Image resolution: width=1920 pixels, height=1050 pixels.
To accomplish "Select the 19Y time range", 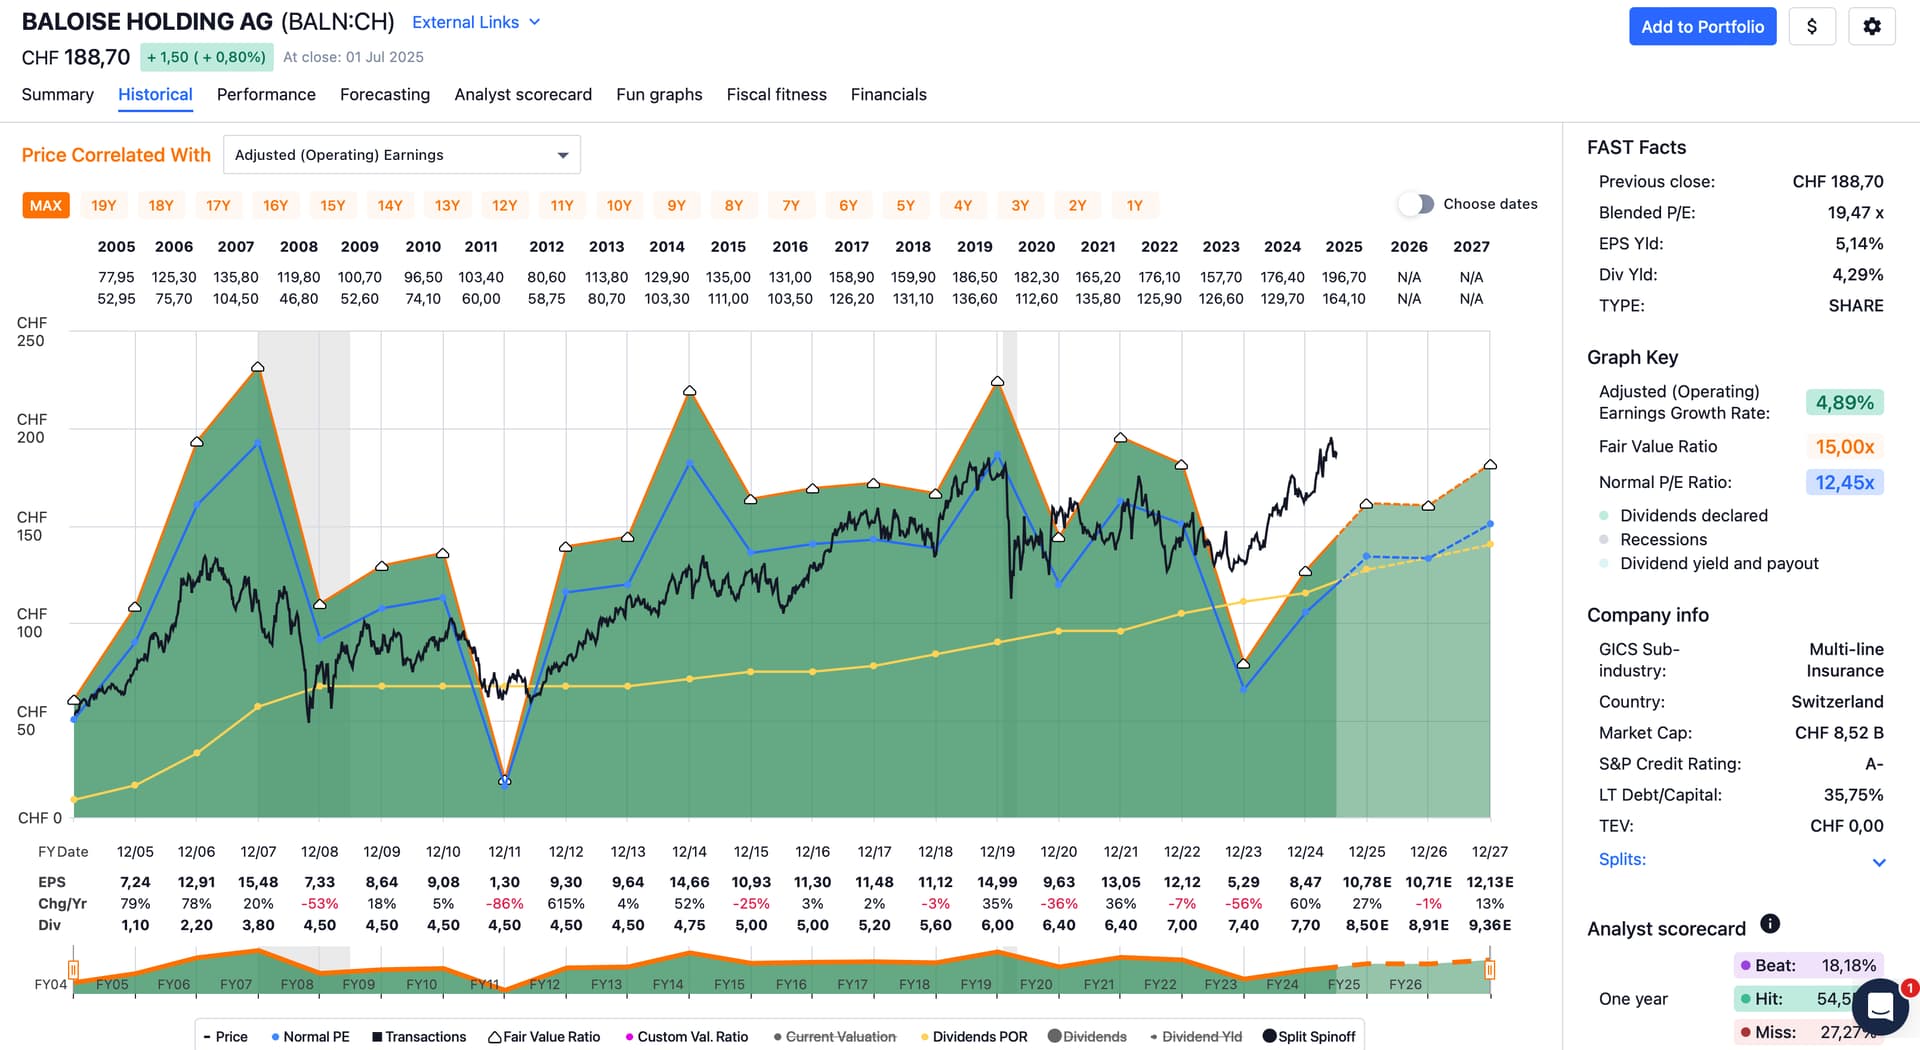I will coord(104,206).
